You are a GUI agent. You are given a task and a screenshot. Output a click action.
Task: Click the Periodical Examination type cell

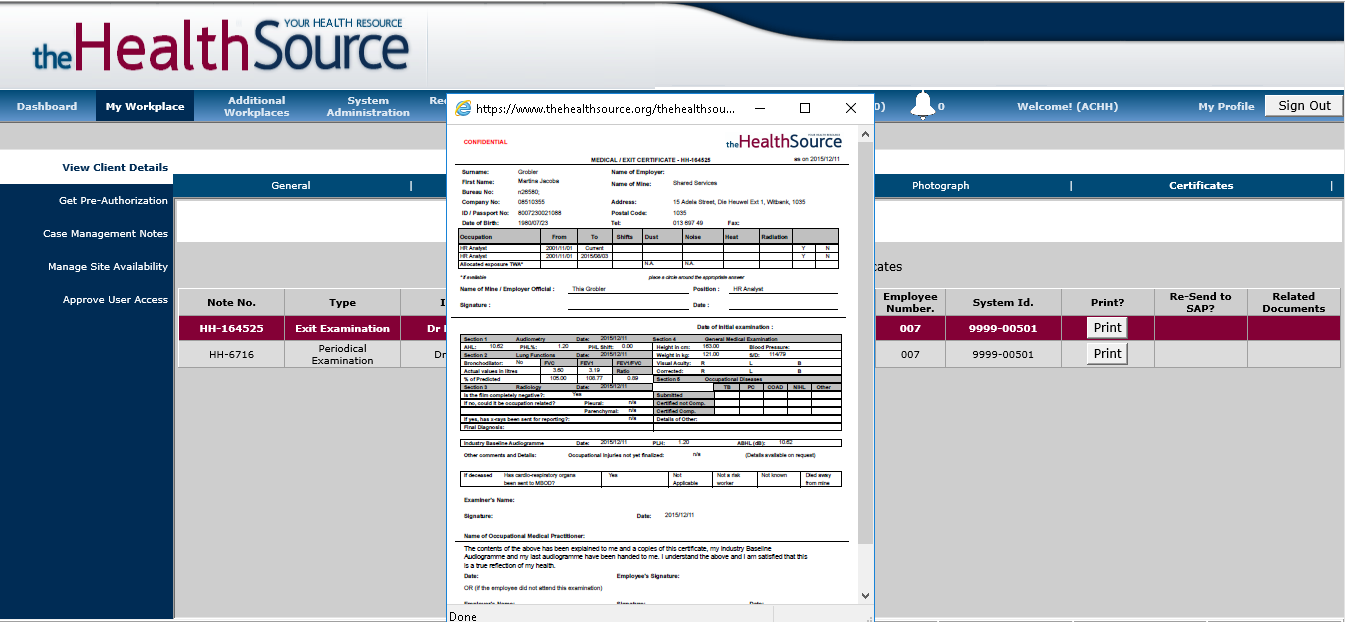(342, 354)
